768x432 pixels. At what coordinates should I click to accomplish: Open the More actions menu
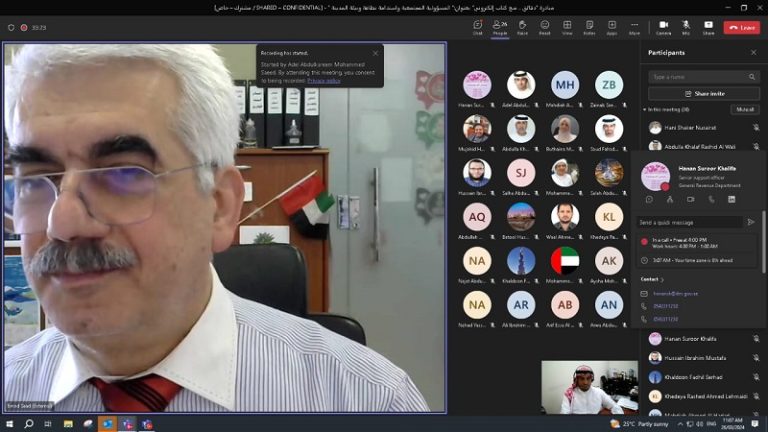tap(634, 27)
